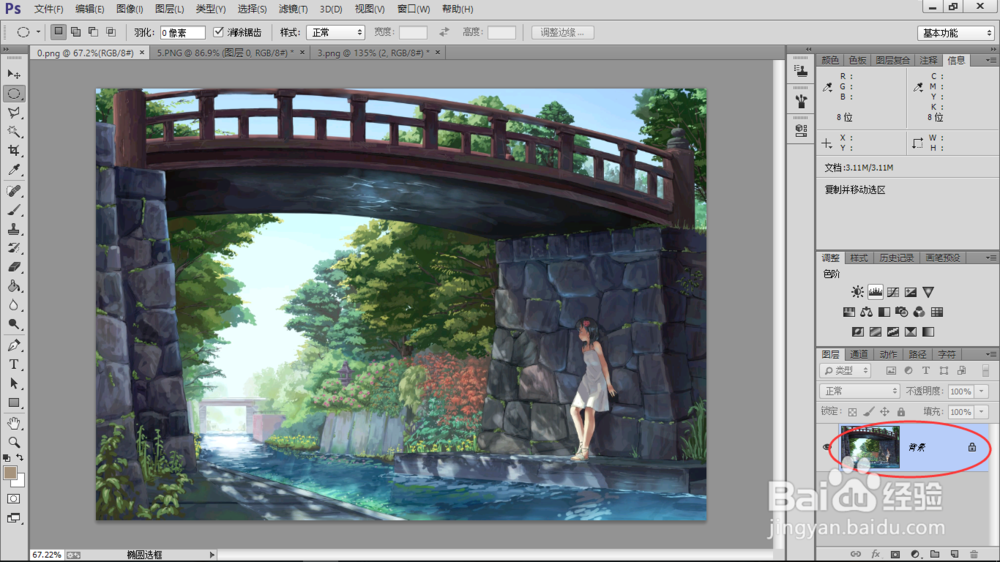Viewport: 1000px width, 562px height.
Task: Open the Style dropdown in options bar
Action: tap(335, 32)
